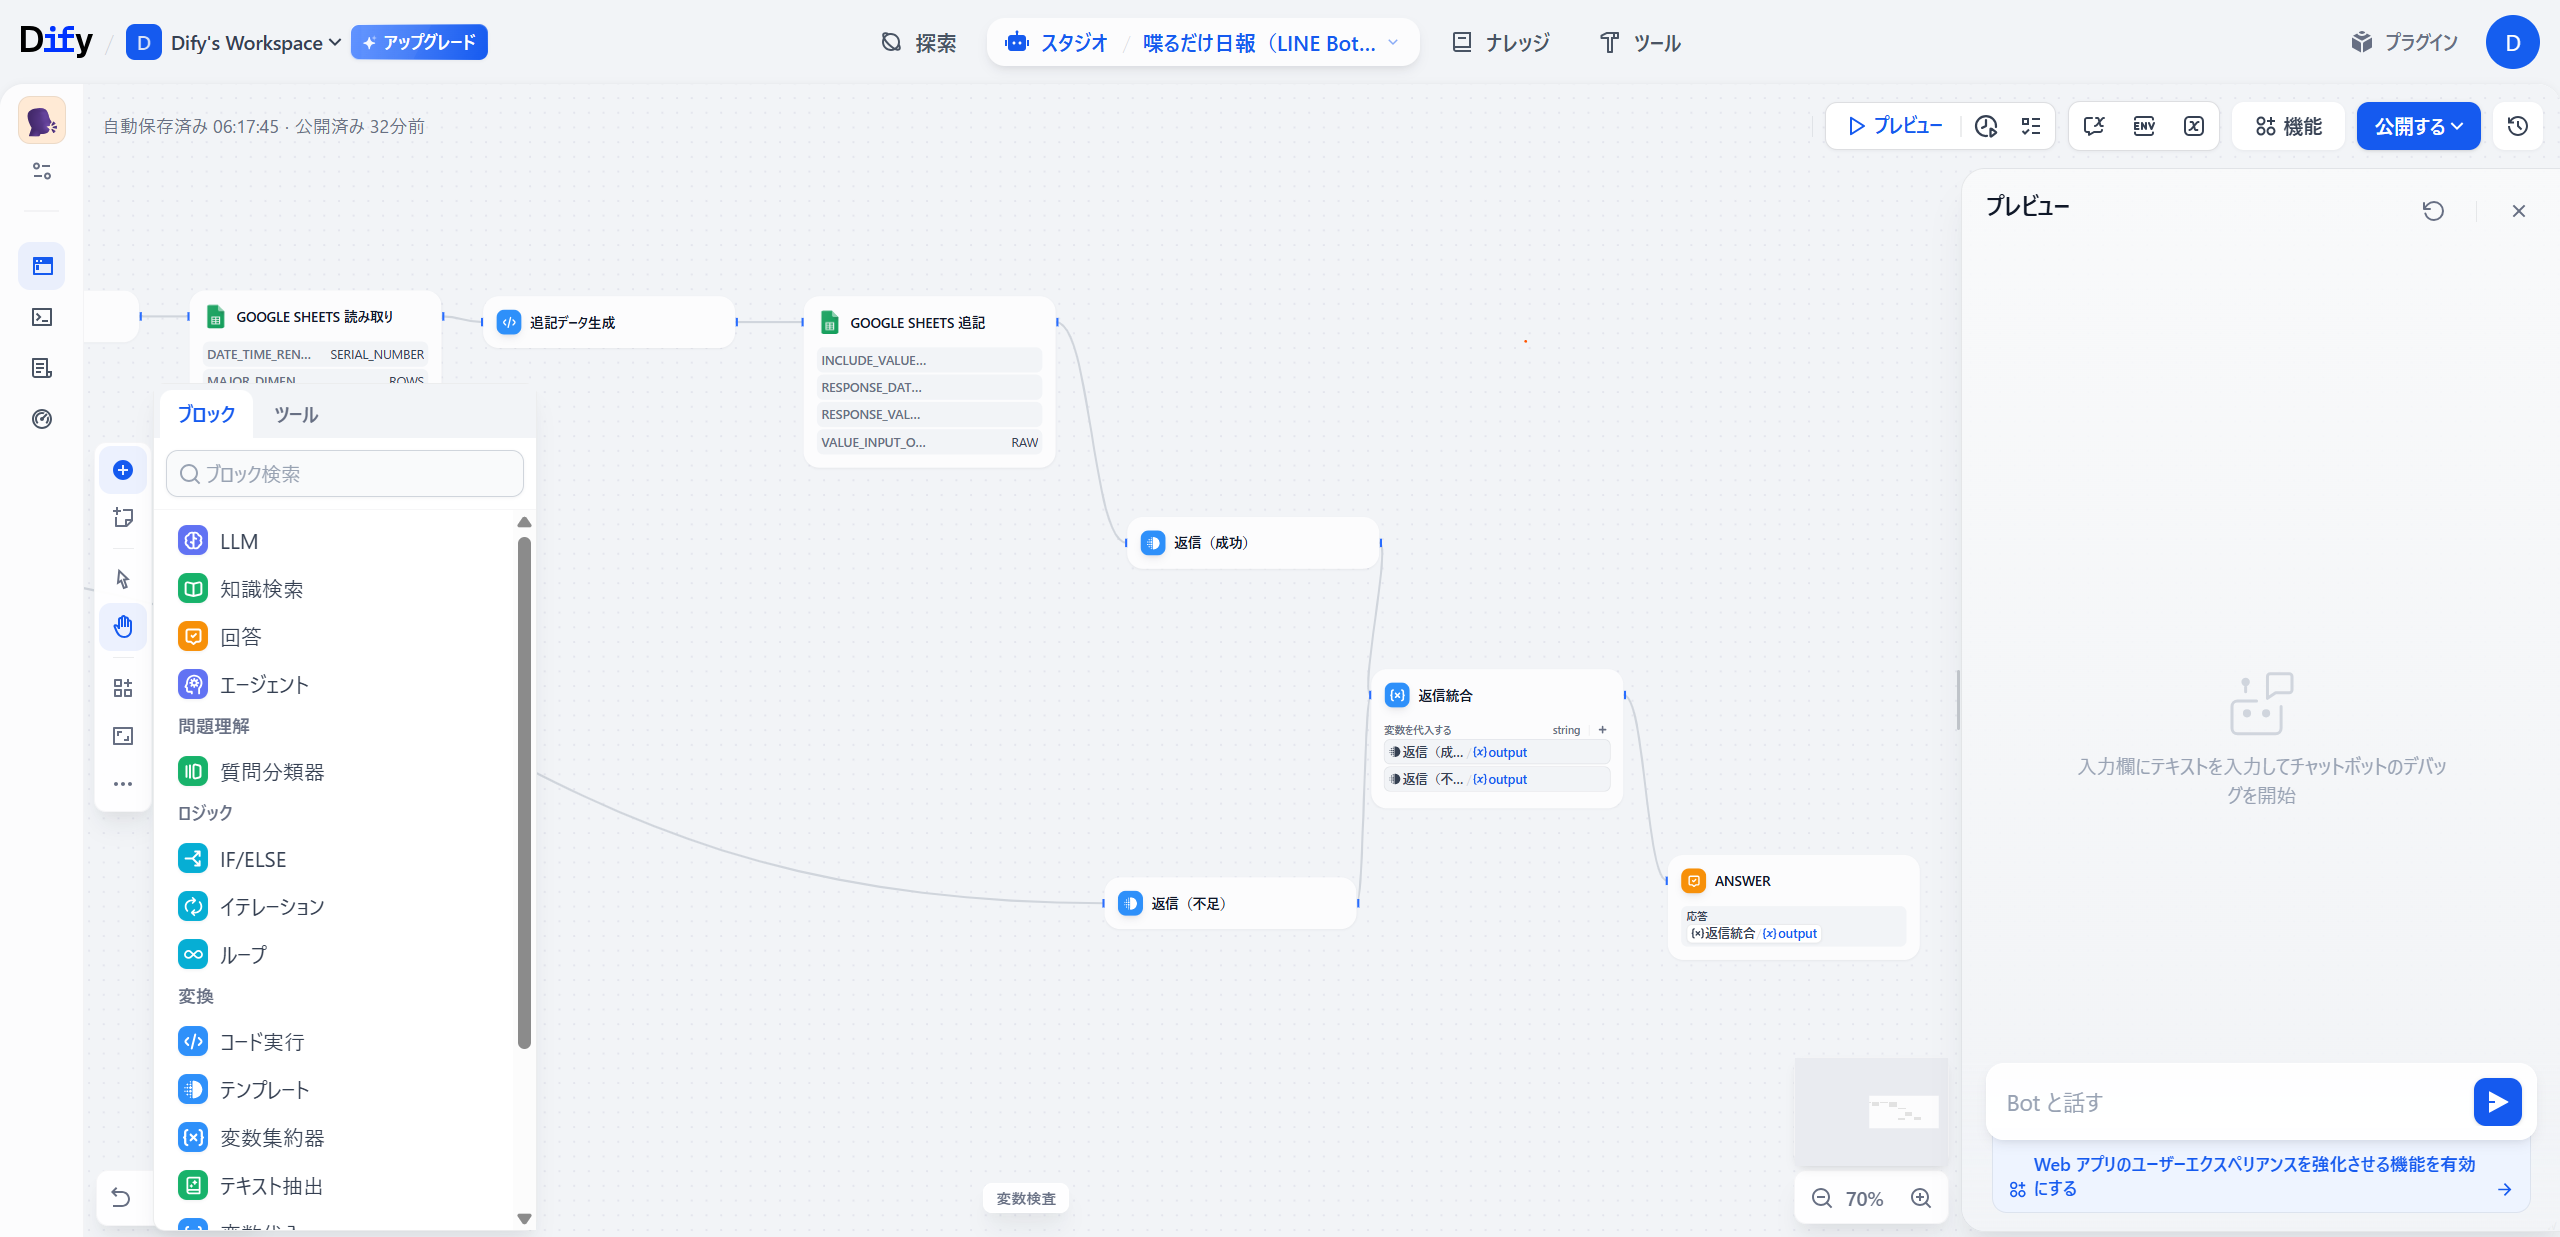Open monitoring via the gauge sidebar icon

click(42, 419)
